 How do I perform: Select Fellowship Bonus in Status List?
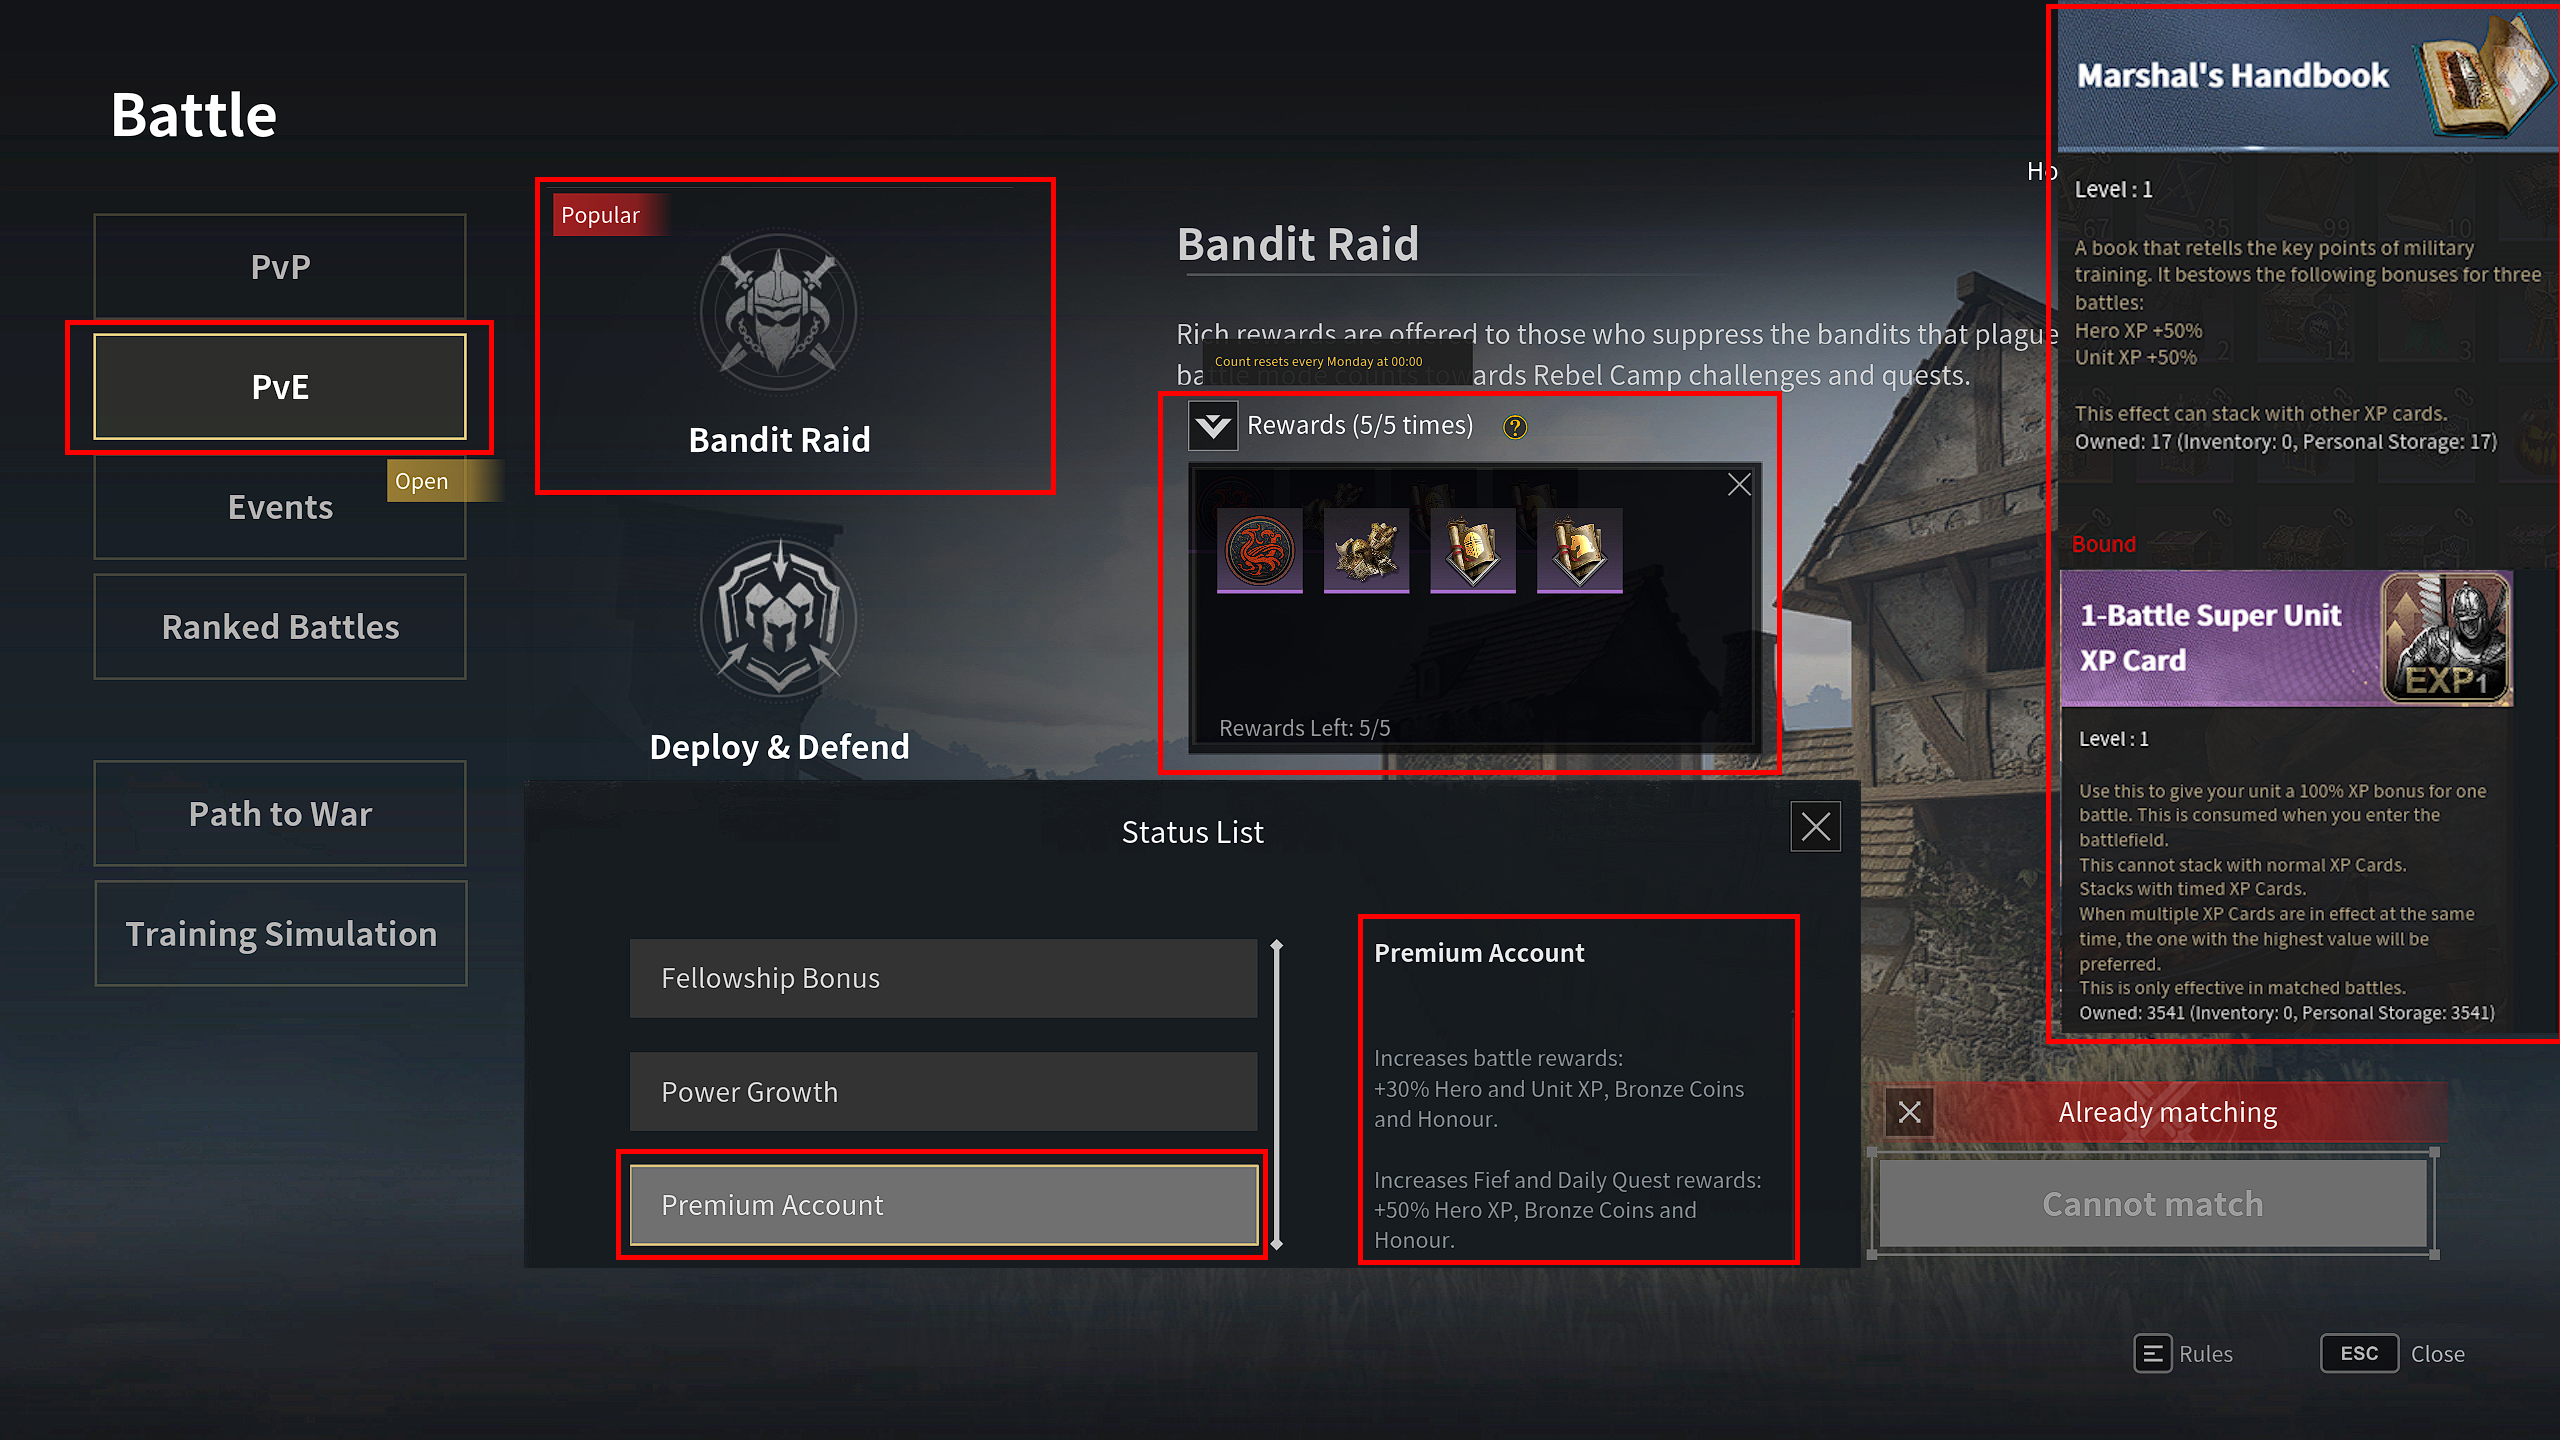click(943, 978)
